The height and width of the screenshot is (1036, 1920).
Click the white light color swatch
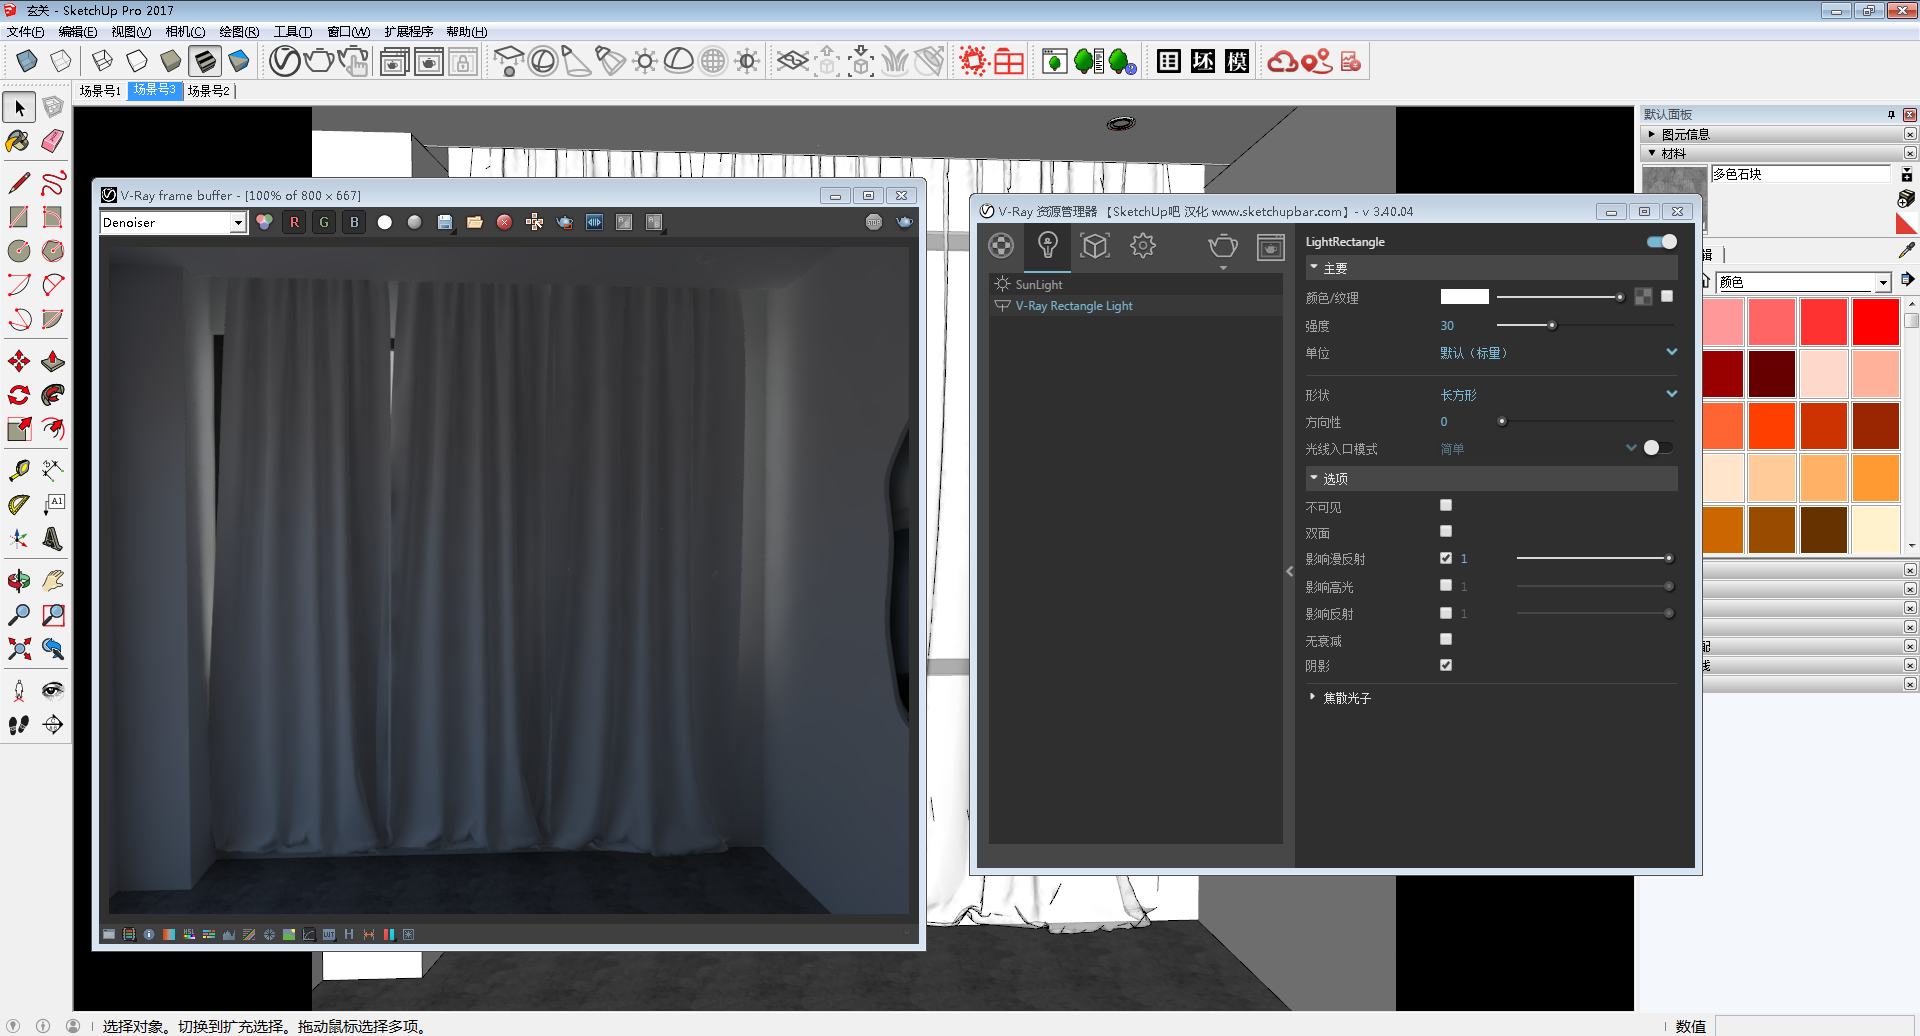pyautogui.click(x=1464, y=297)
